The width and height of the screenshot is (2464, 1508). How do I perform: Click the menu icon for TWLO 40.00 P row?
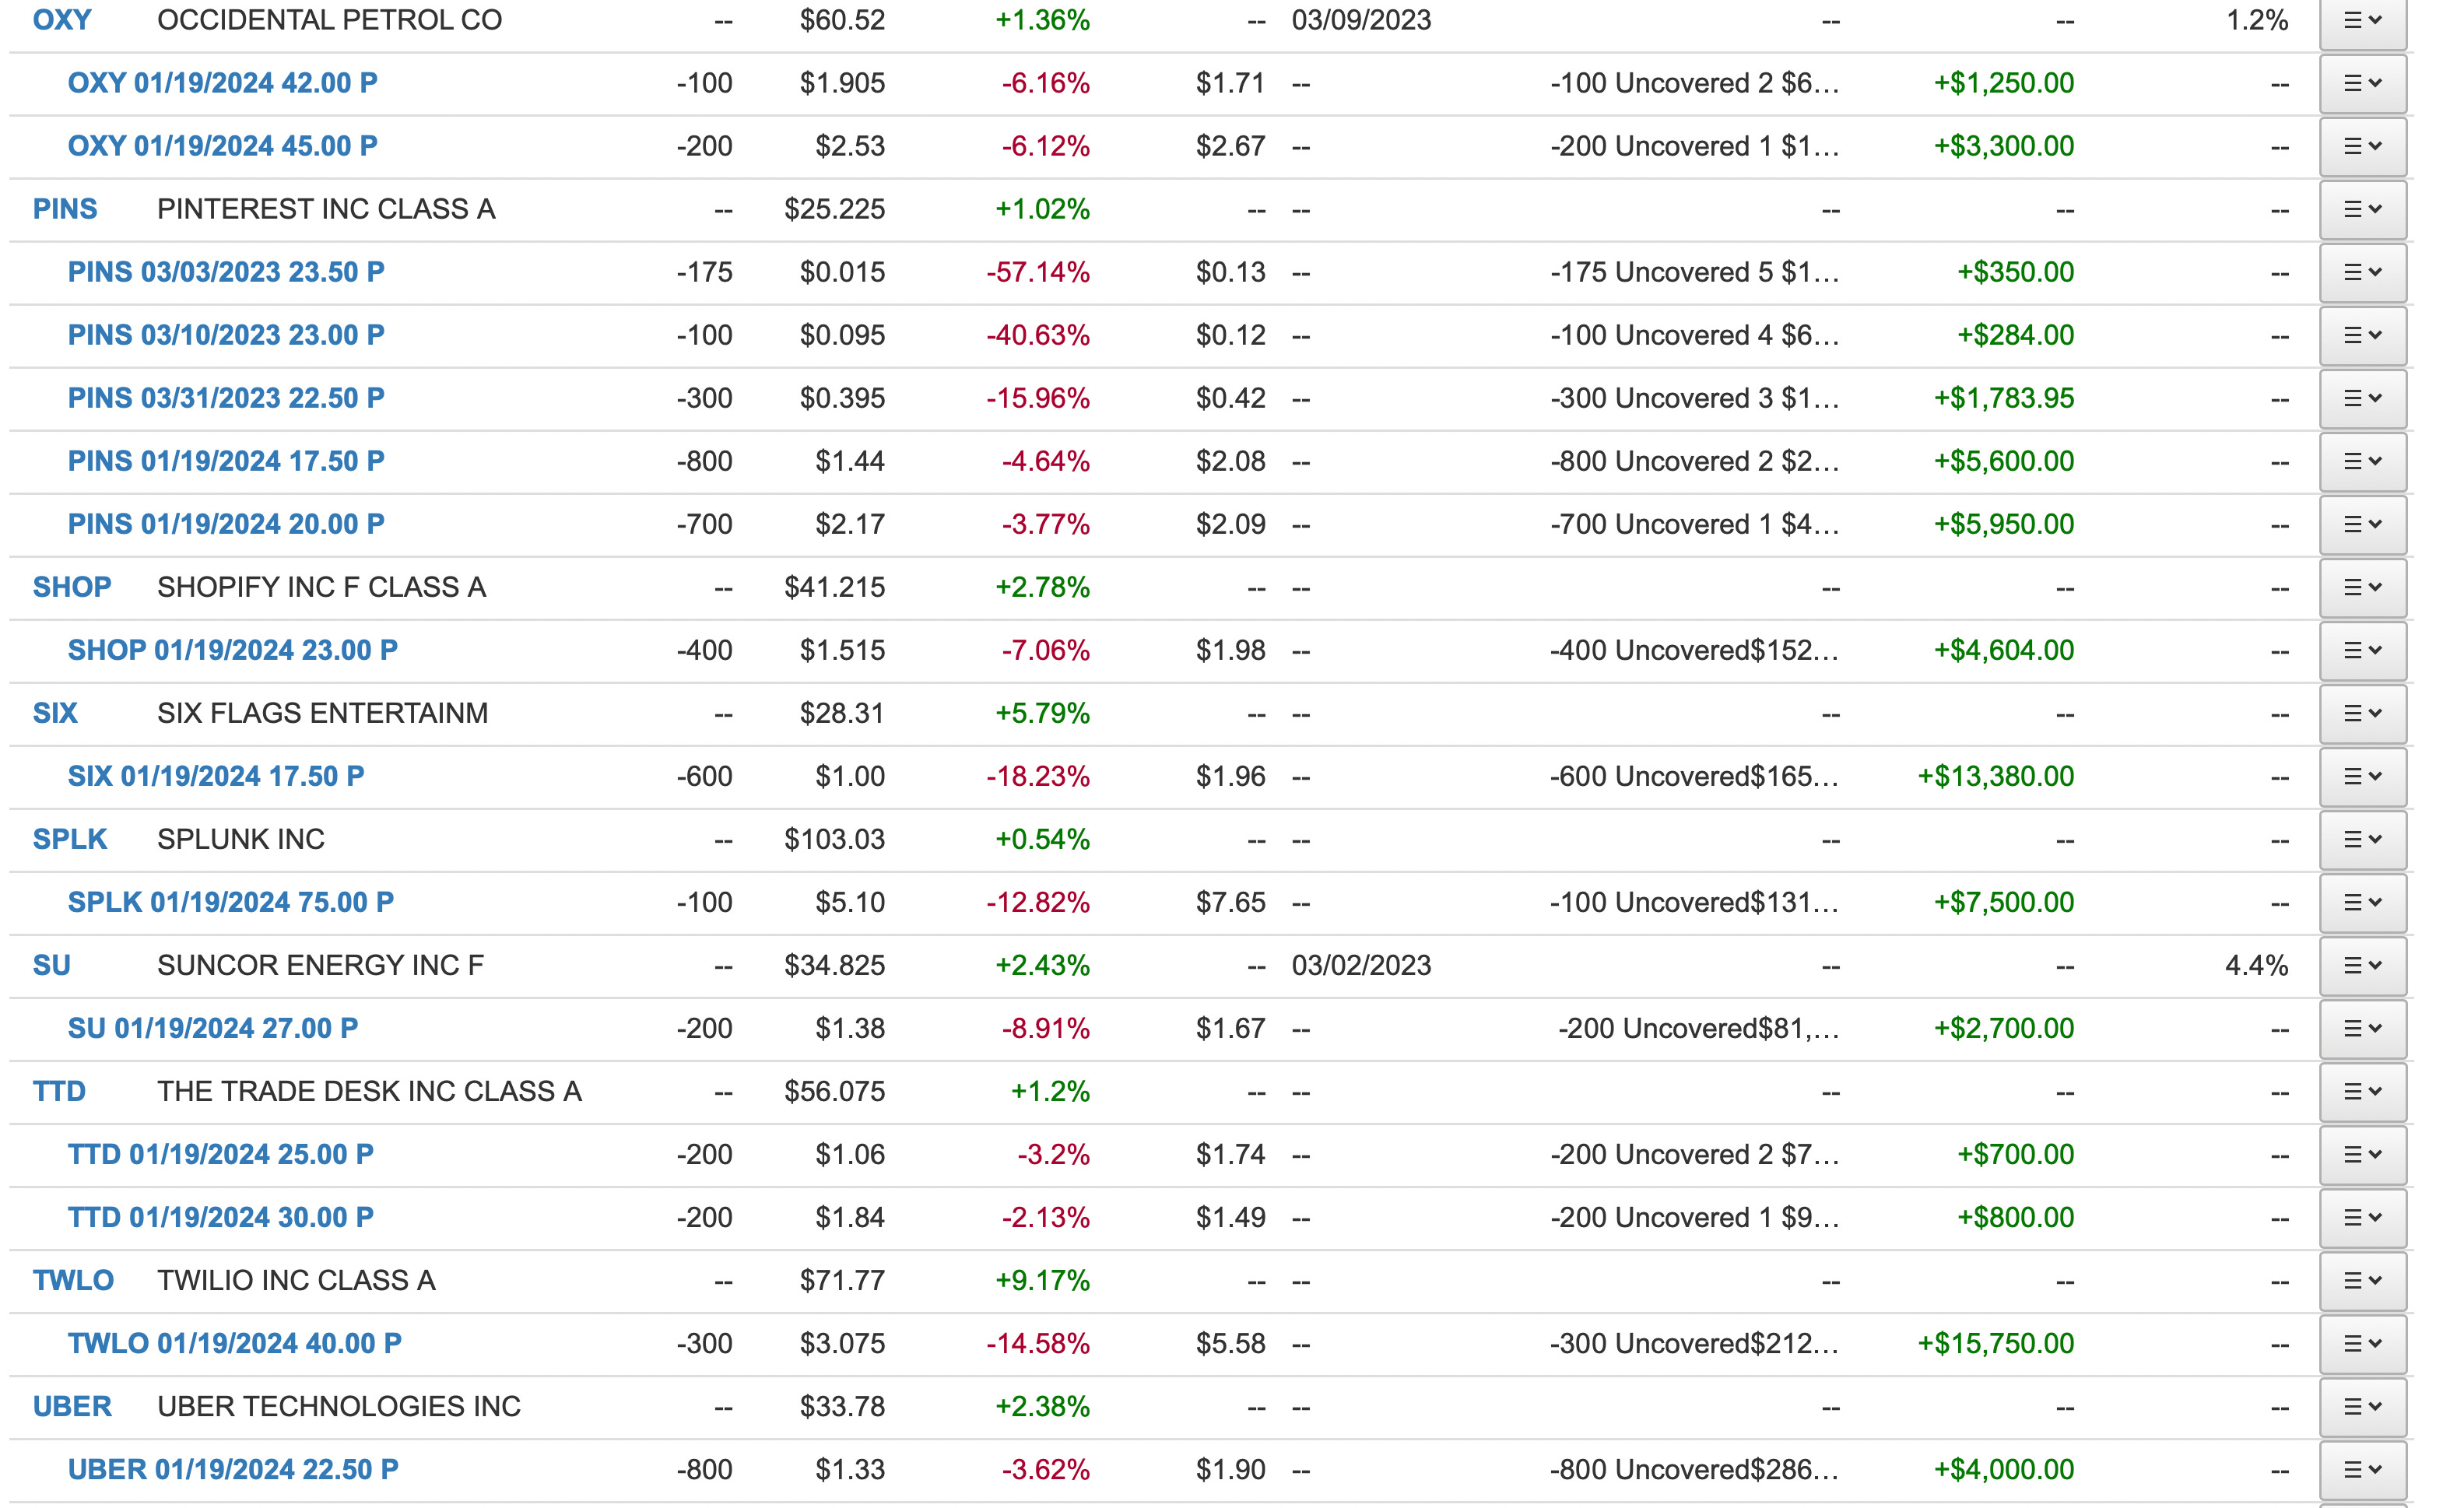click(x=2362, y=1344)
